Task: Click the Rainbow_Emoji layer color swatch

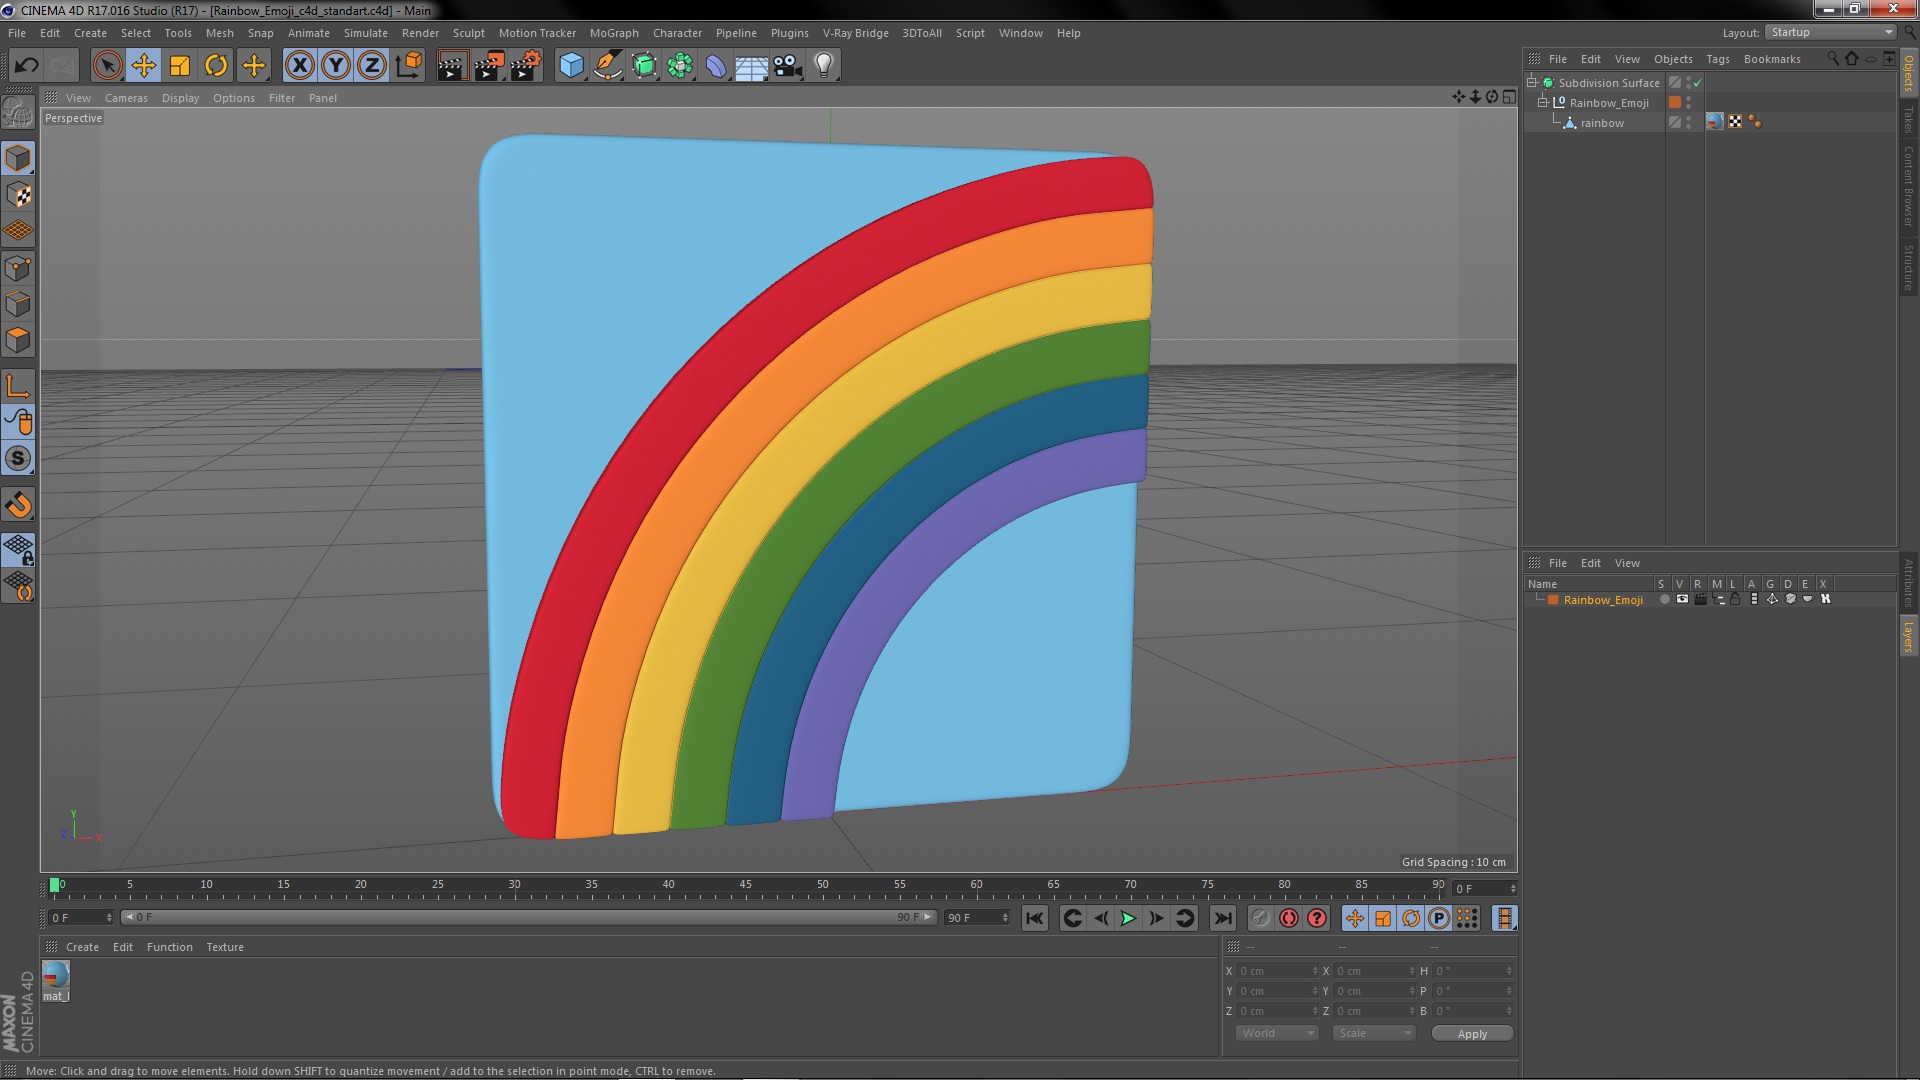Action: (1553, 600)
